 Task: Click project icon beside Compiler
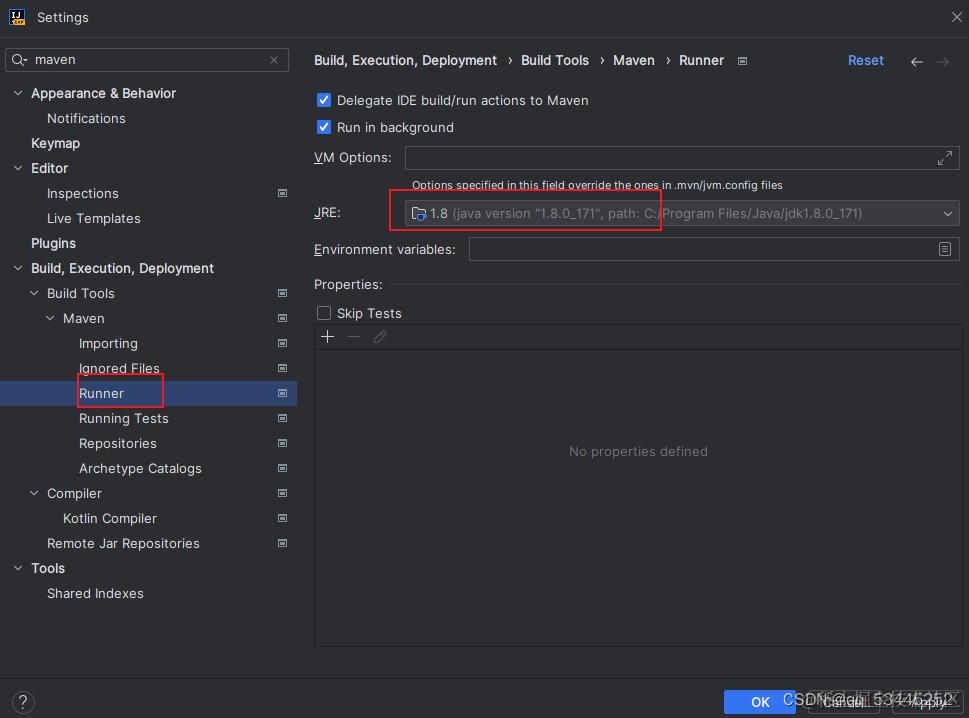282,494
